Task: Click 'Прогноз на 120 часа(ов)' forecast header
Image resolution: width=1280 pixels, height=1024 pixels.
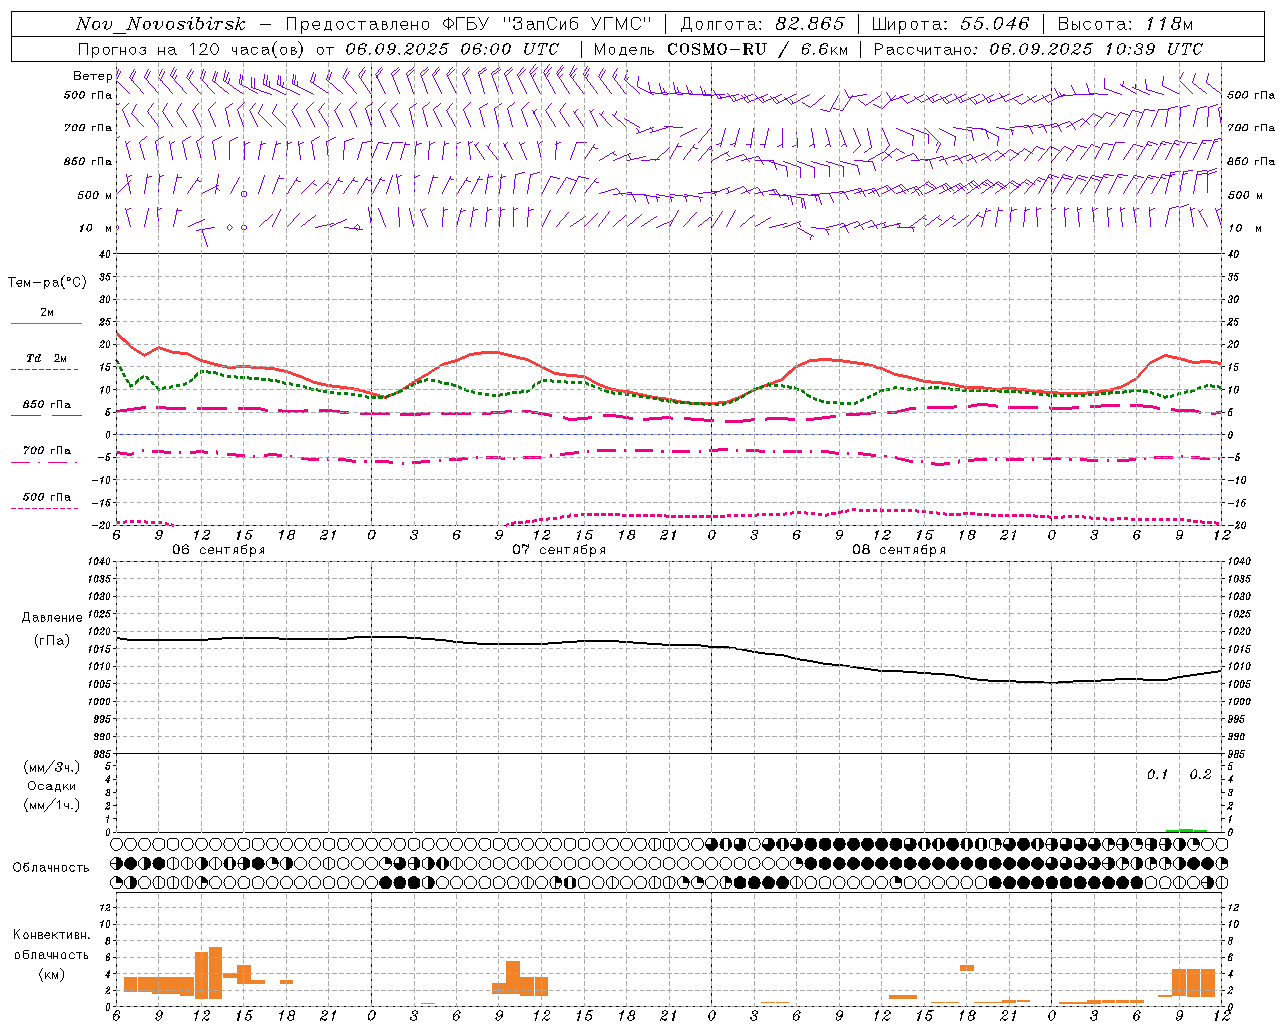Action: pyautogui.click(x=193, y=49)
